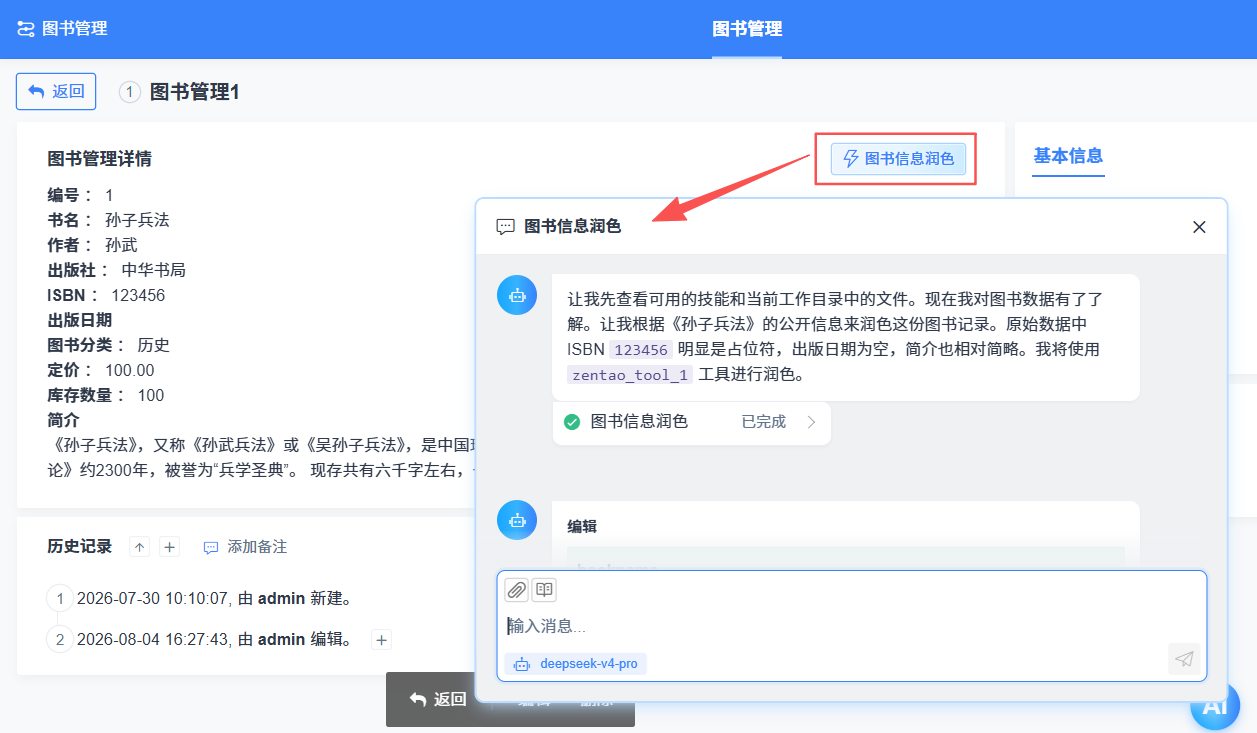
Task: Switch to the 基本信息 tab
Action: (1068, 156)
